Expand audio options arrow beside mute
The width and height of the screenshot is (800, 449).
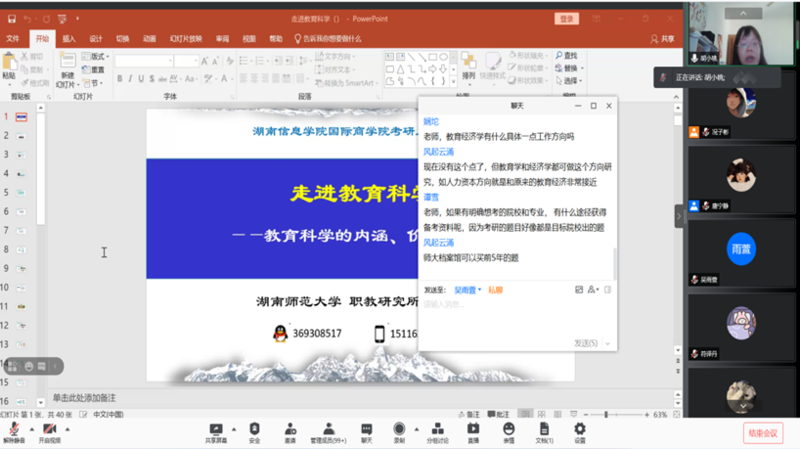(x=32, y=429)
